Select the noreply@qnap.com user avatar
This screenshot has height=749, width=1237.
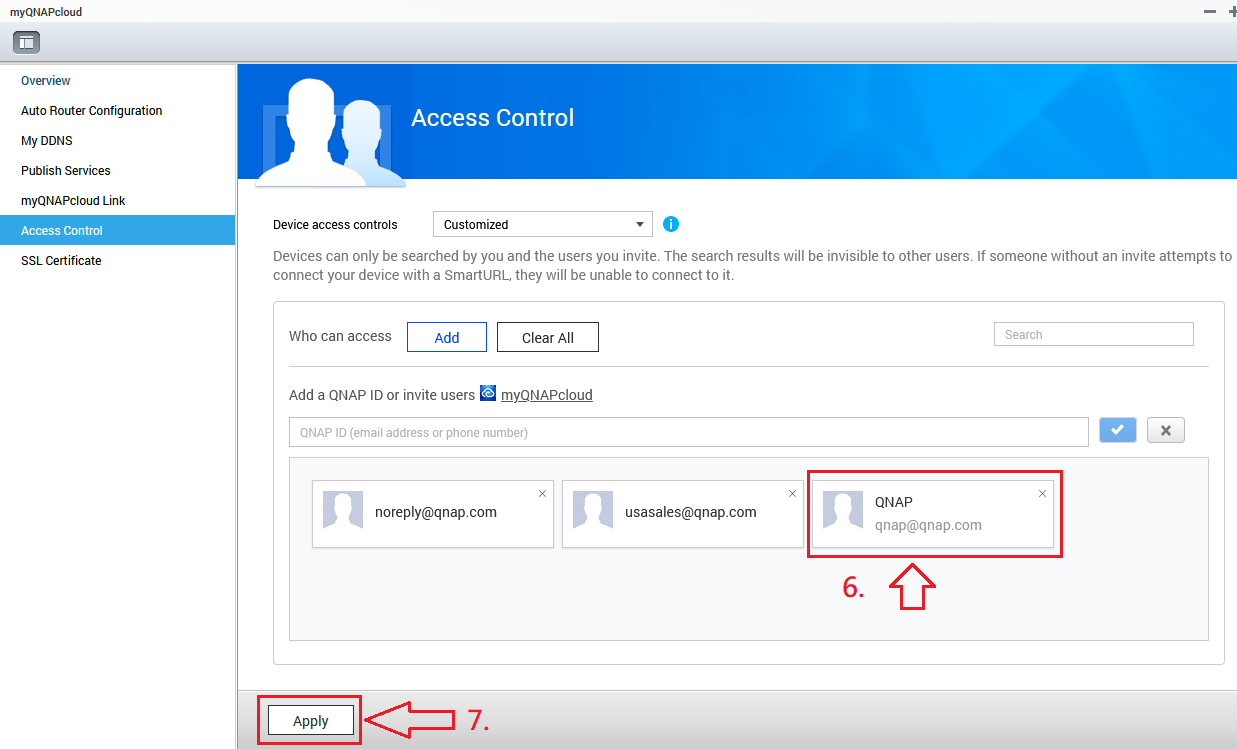coord(343,511)
